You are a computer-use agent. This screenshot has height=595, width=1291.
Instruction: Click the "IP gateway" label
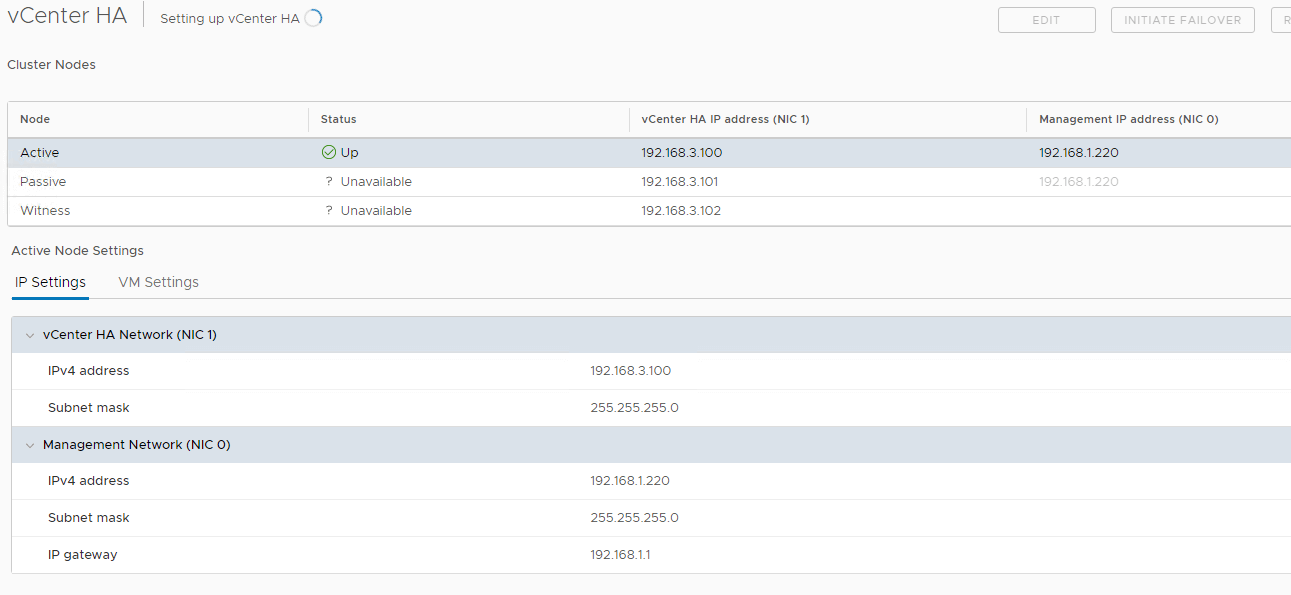[x=83, y=555]
